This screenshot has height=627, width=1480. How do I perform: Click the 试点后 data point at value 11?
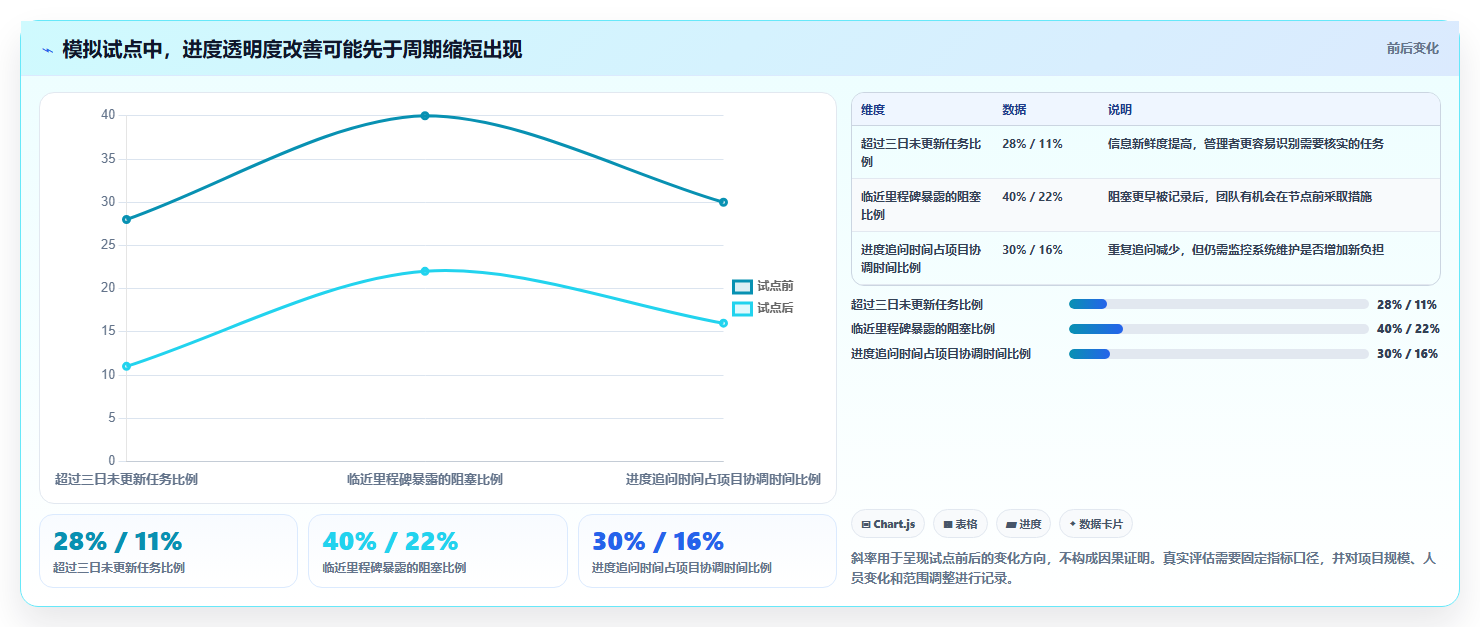(126, 366)
